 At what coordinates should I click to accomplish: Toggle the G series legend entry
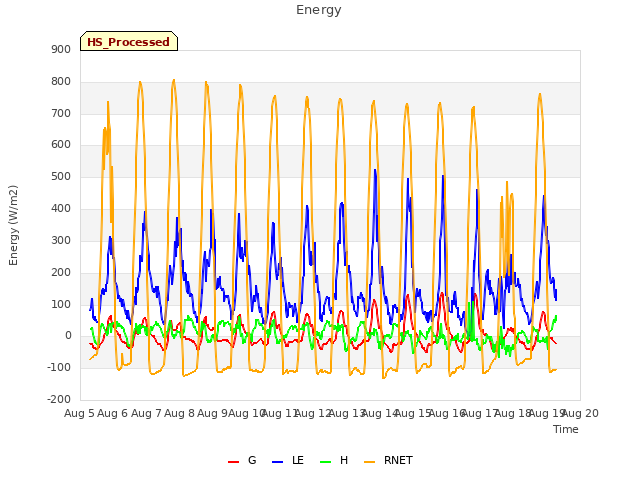tap(242, 460)
